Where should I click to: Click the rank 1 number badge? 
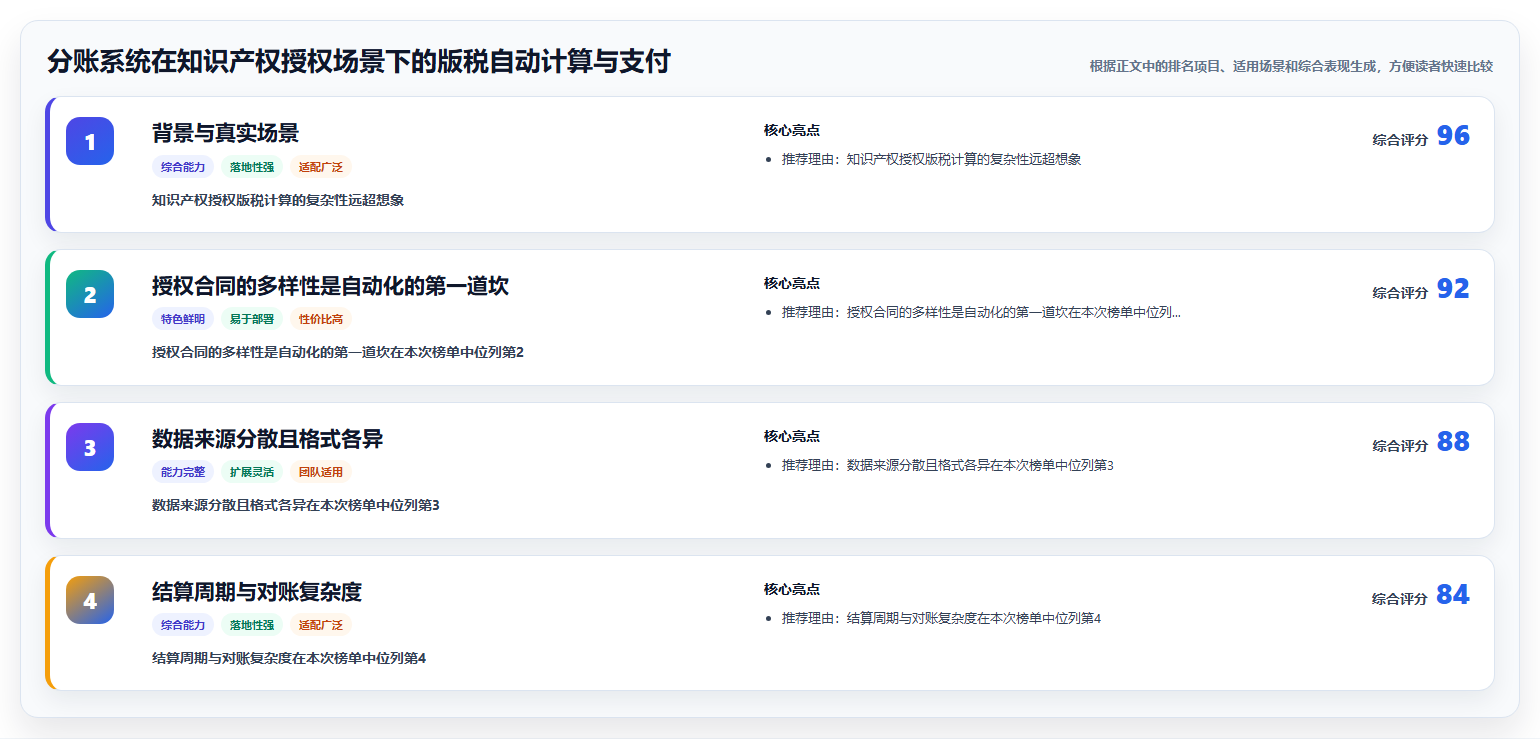[x=90, y=141]
